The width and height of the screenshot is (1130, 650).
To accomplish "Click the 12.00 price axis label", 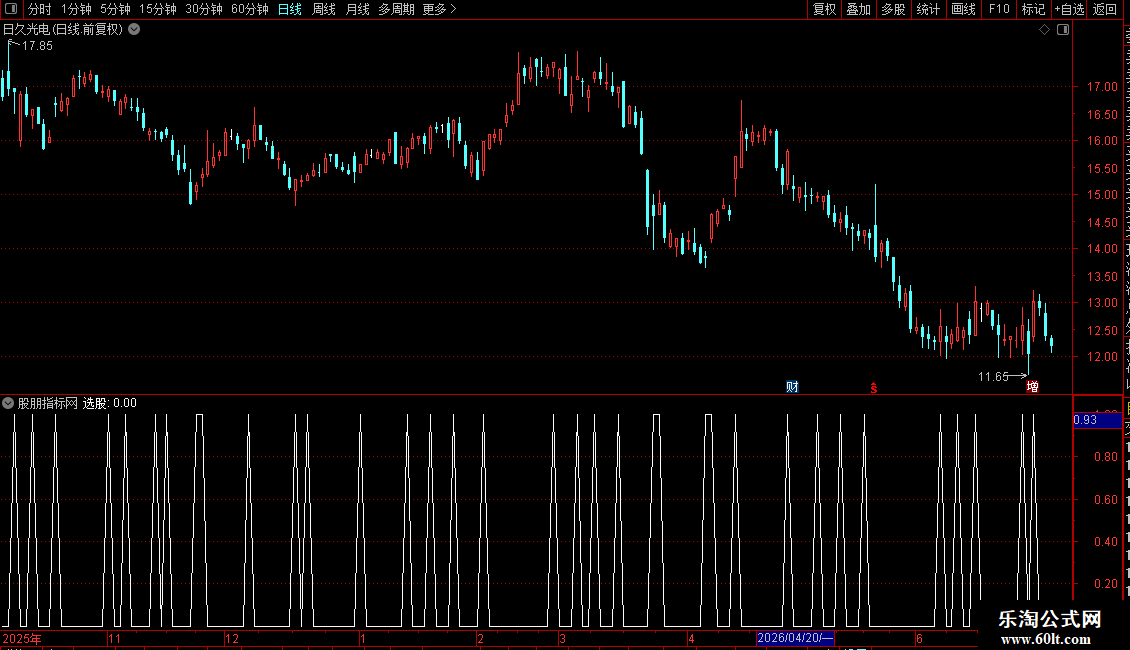I will point(1102,357).
